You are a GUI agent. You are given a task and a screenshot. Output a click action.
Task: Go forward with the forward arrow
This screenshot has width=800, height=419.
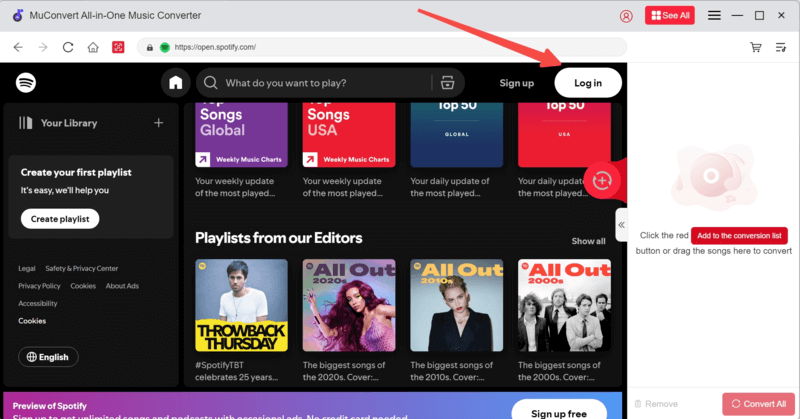[x=43, y=47]
